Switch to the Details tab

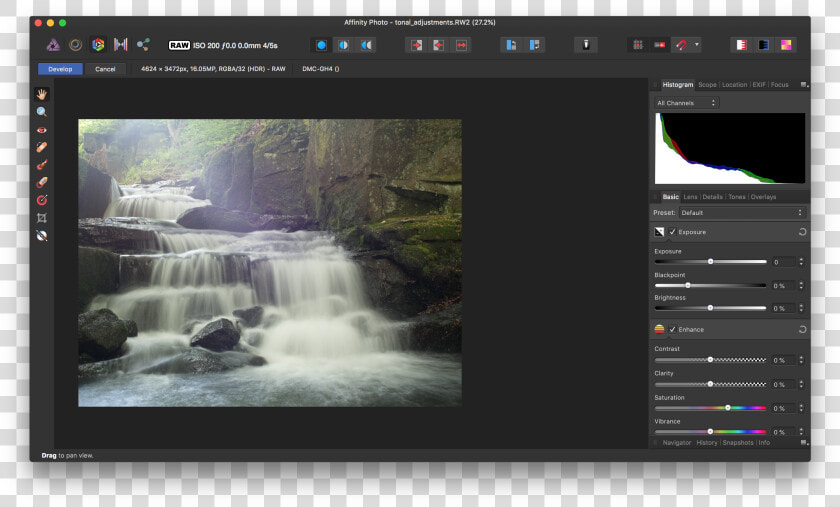712,197
